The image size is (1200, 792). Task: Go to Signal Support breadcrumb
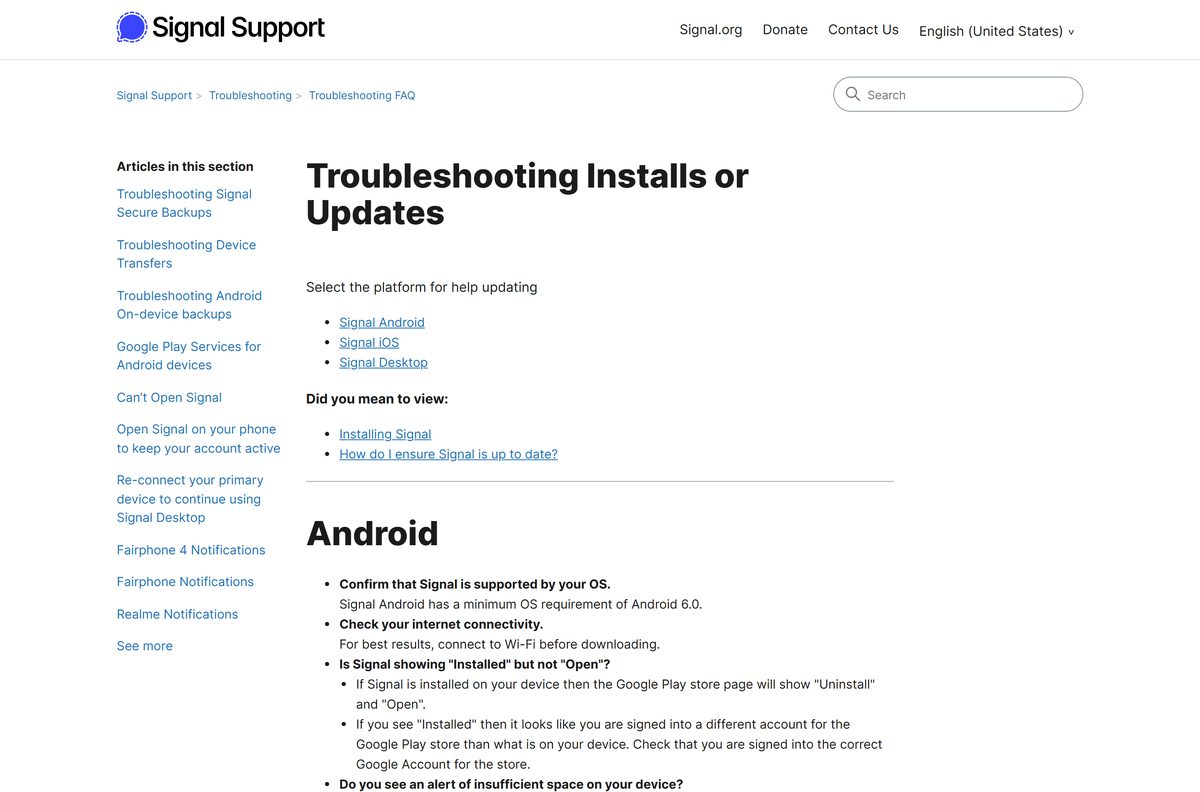click(154, 96)
